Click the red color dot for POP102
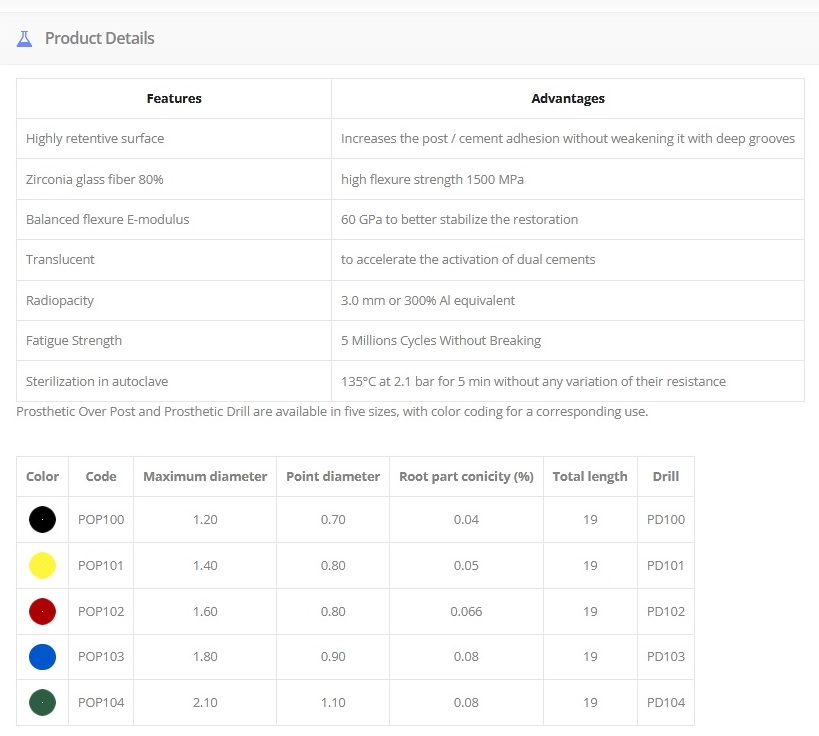Image resolution: width=819 pixels, height=736 pixels. tap(42, 611)
